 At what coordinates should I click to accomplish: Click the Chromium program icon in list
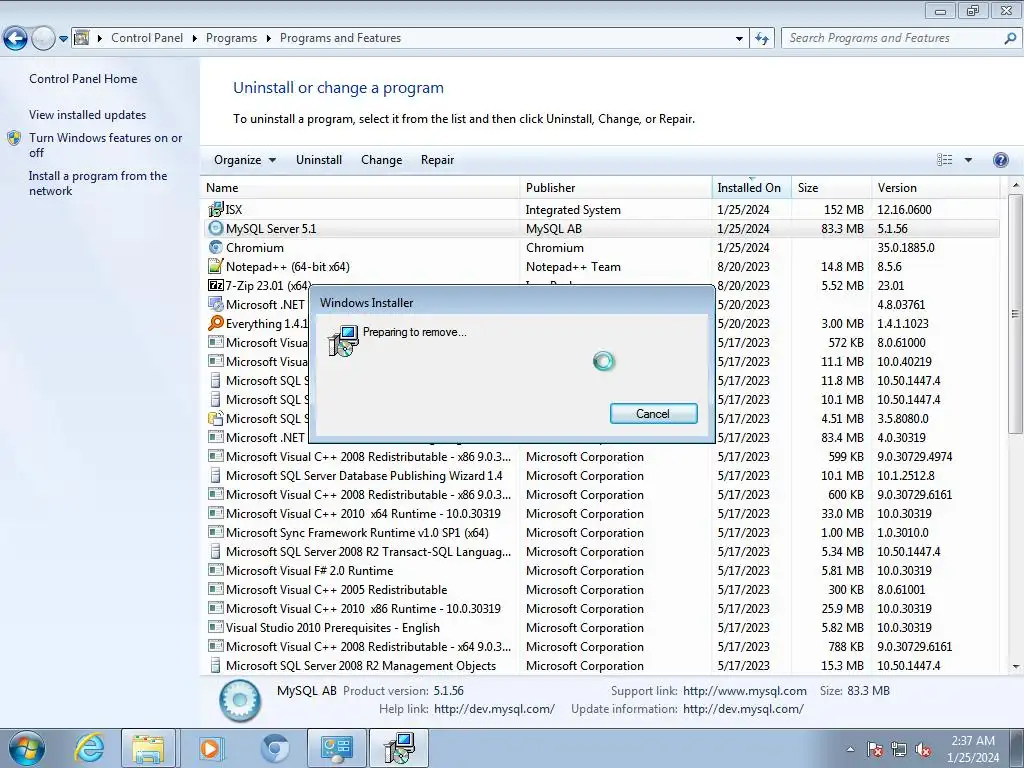point(216,248)
